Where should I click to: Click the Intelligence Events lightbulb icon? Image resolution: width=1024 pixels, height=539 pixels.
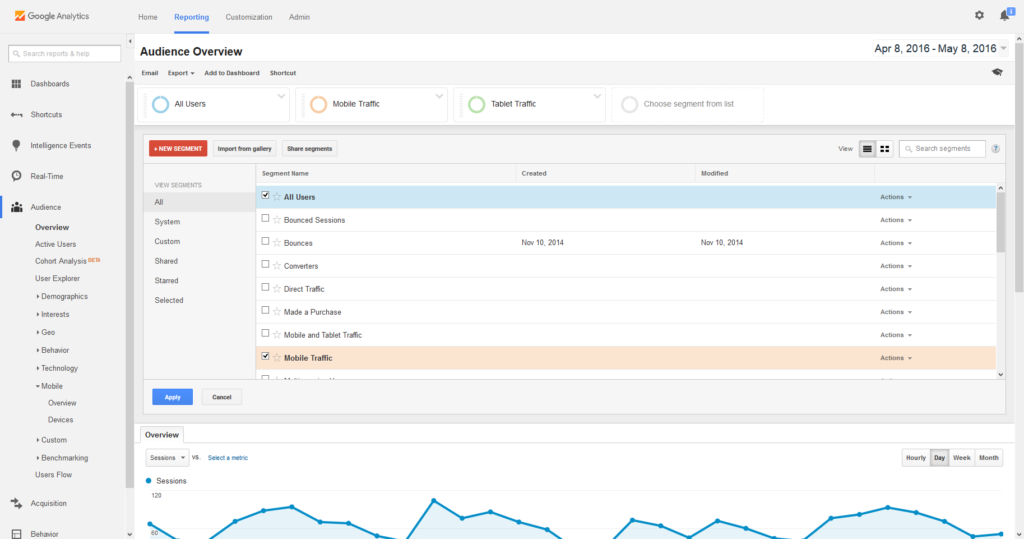[16, 146]
